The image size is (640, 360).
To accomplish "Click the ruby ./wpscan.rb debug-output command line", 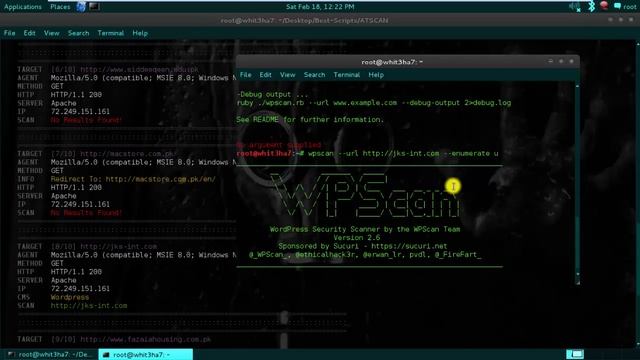I will [373, 103].
